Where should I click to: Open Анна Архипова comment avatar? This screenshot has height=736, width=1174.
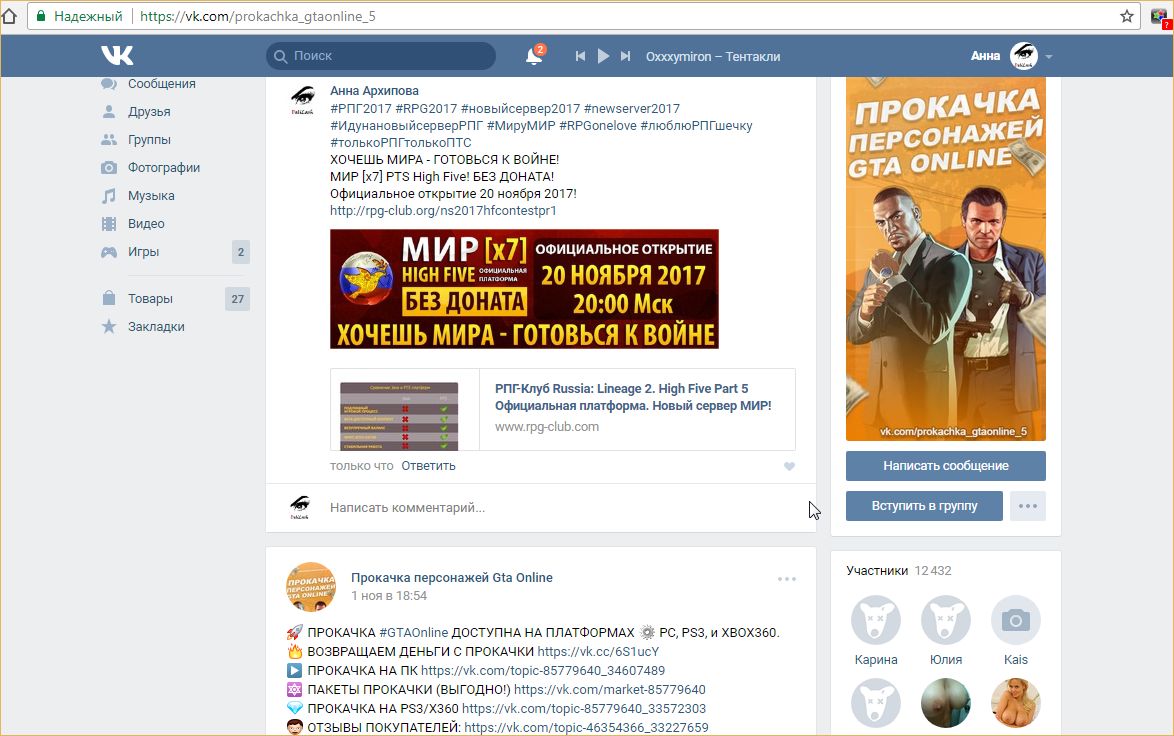[302, 100]
